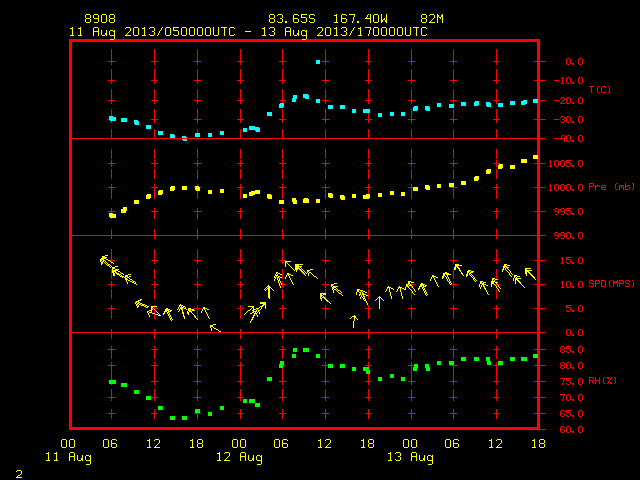Click the final 18 hour tick label
640x480 pixels.
tap(538, 444)
